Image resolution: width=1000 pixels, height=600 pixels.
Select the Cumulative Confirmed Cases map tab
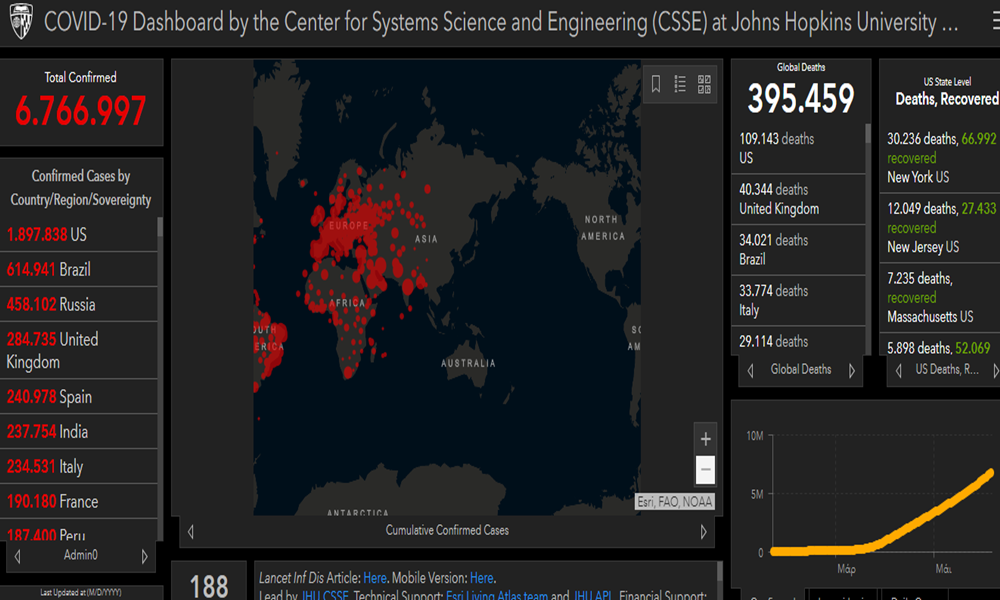click(x=447, y=531)
